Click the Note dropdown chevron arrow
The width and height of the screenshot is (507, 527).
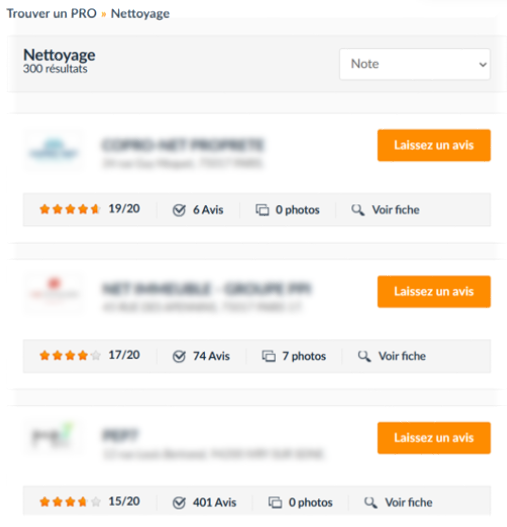pos(483,65)
